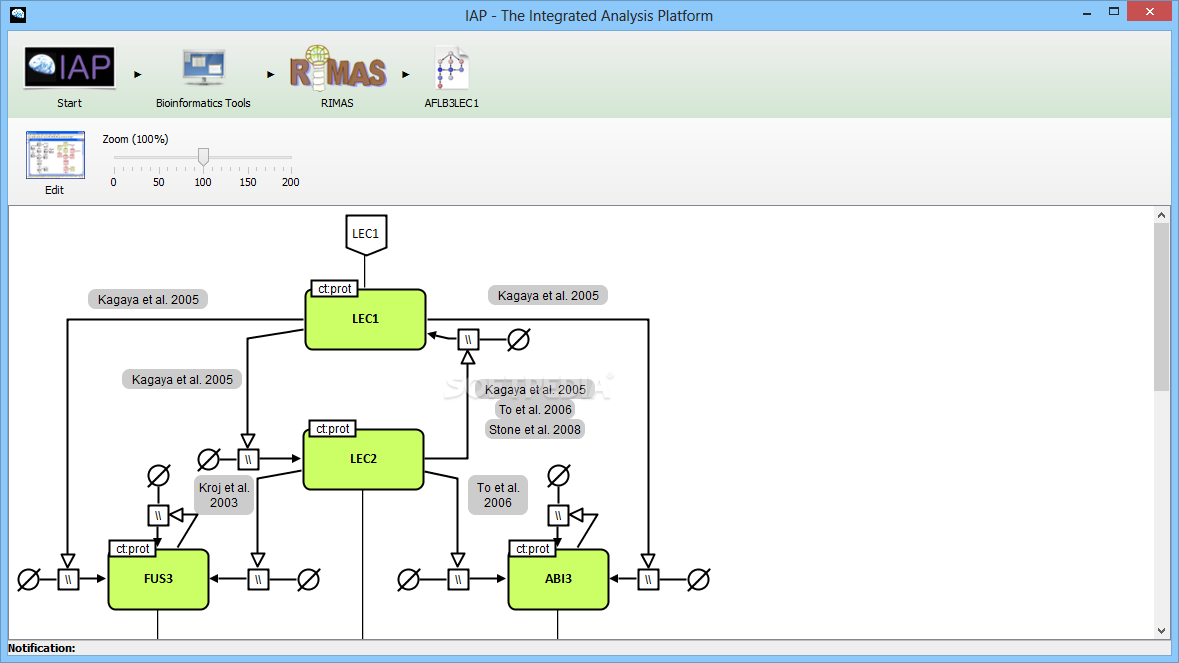Select process node right of ABI3
The image size is (1179, 663).
648,580
